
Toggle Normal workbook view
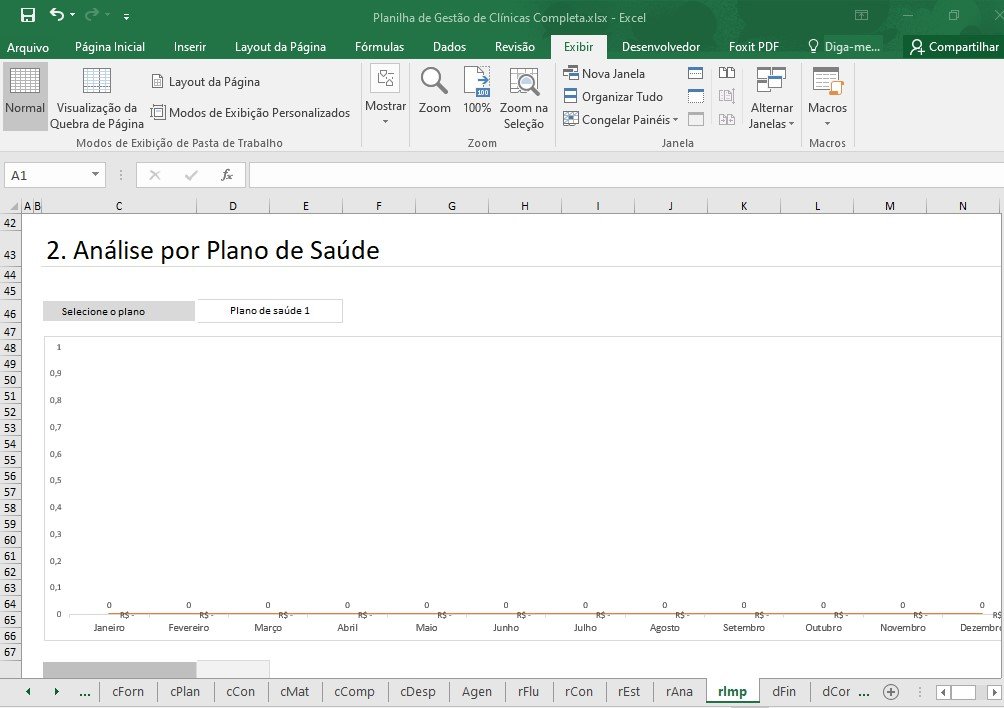coord(25,96)
